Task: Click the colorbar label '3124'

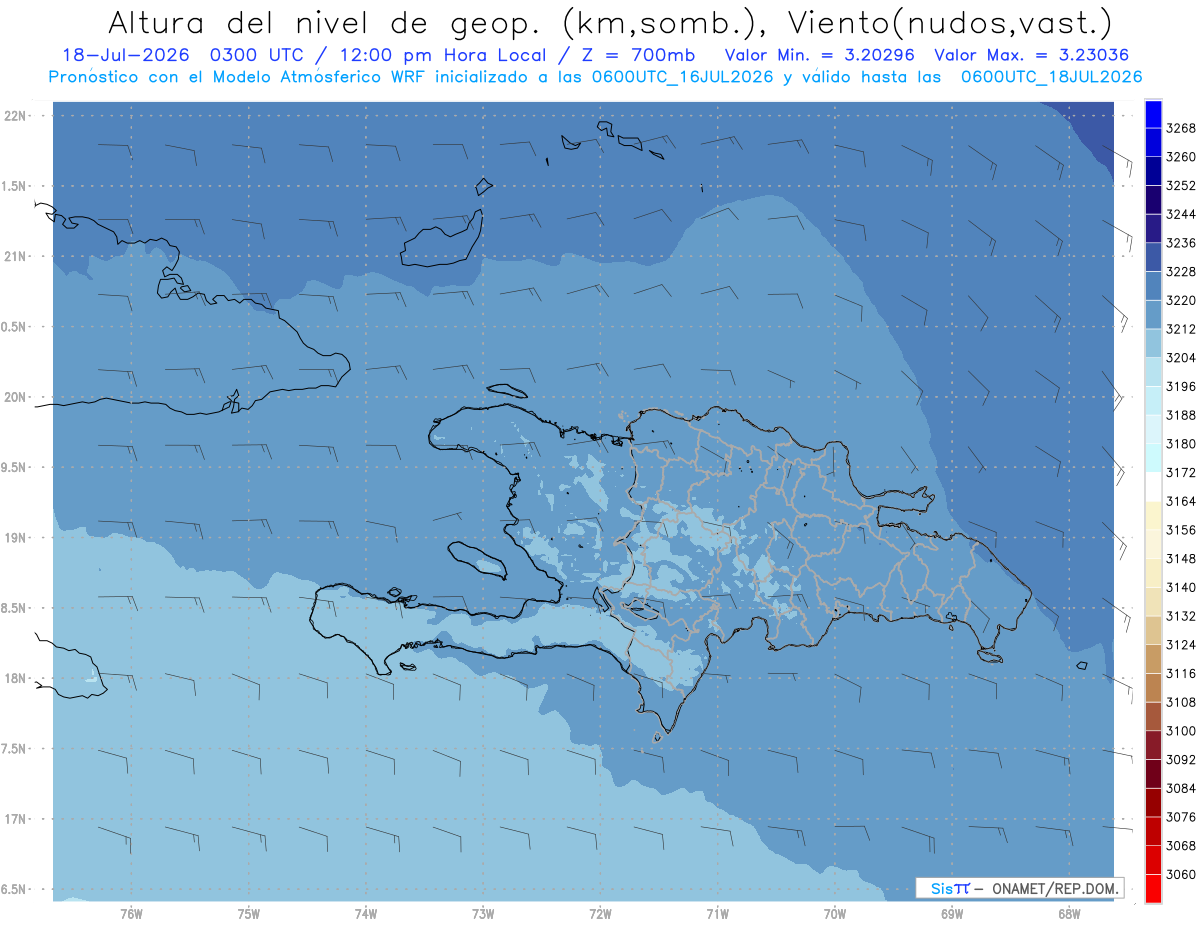Action: tap(1180, 644)
